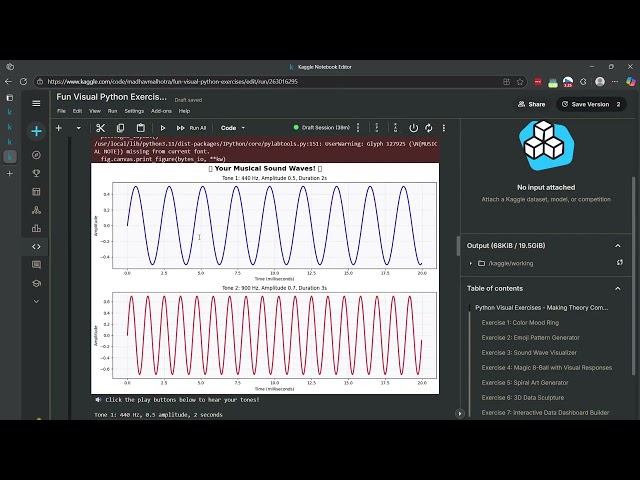640x480 pixels.
Task: Jump to Exercise 5: Spiral Art Generator
Action: click(524, 383)
